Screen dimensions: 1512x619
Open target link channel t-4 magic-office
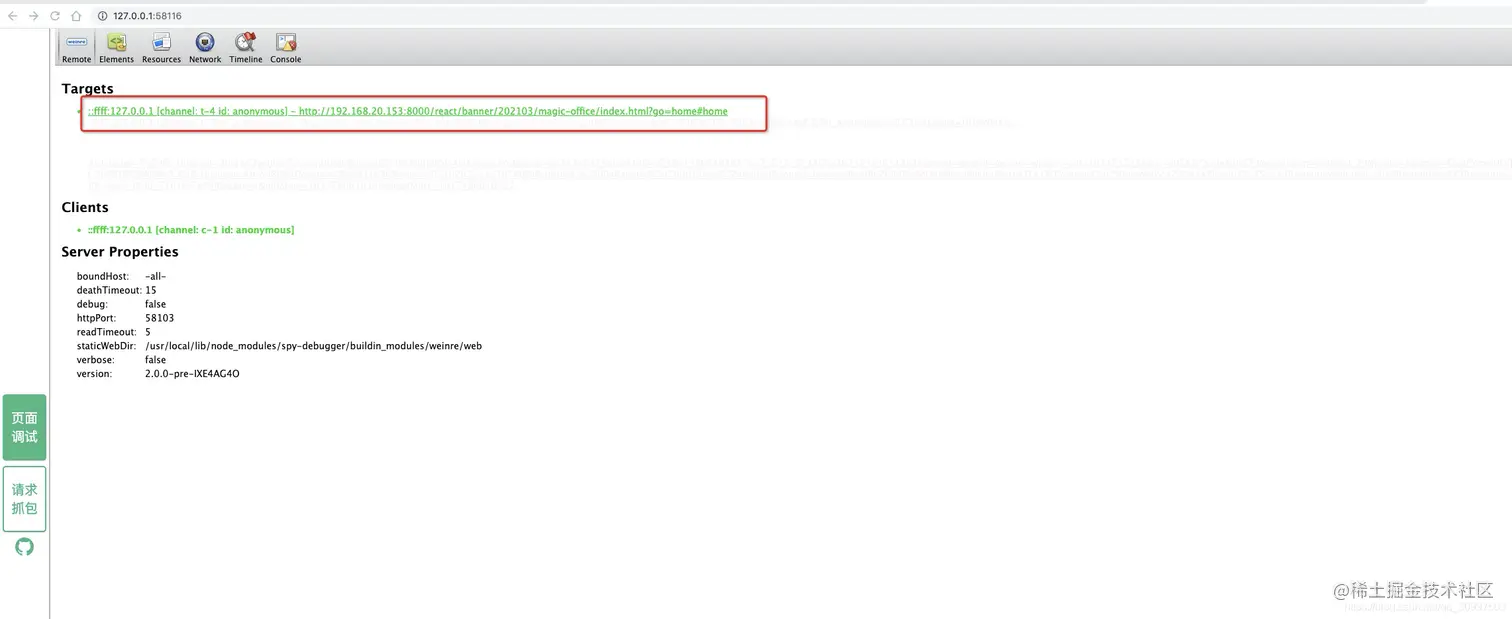pos(407,111)
